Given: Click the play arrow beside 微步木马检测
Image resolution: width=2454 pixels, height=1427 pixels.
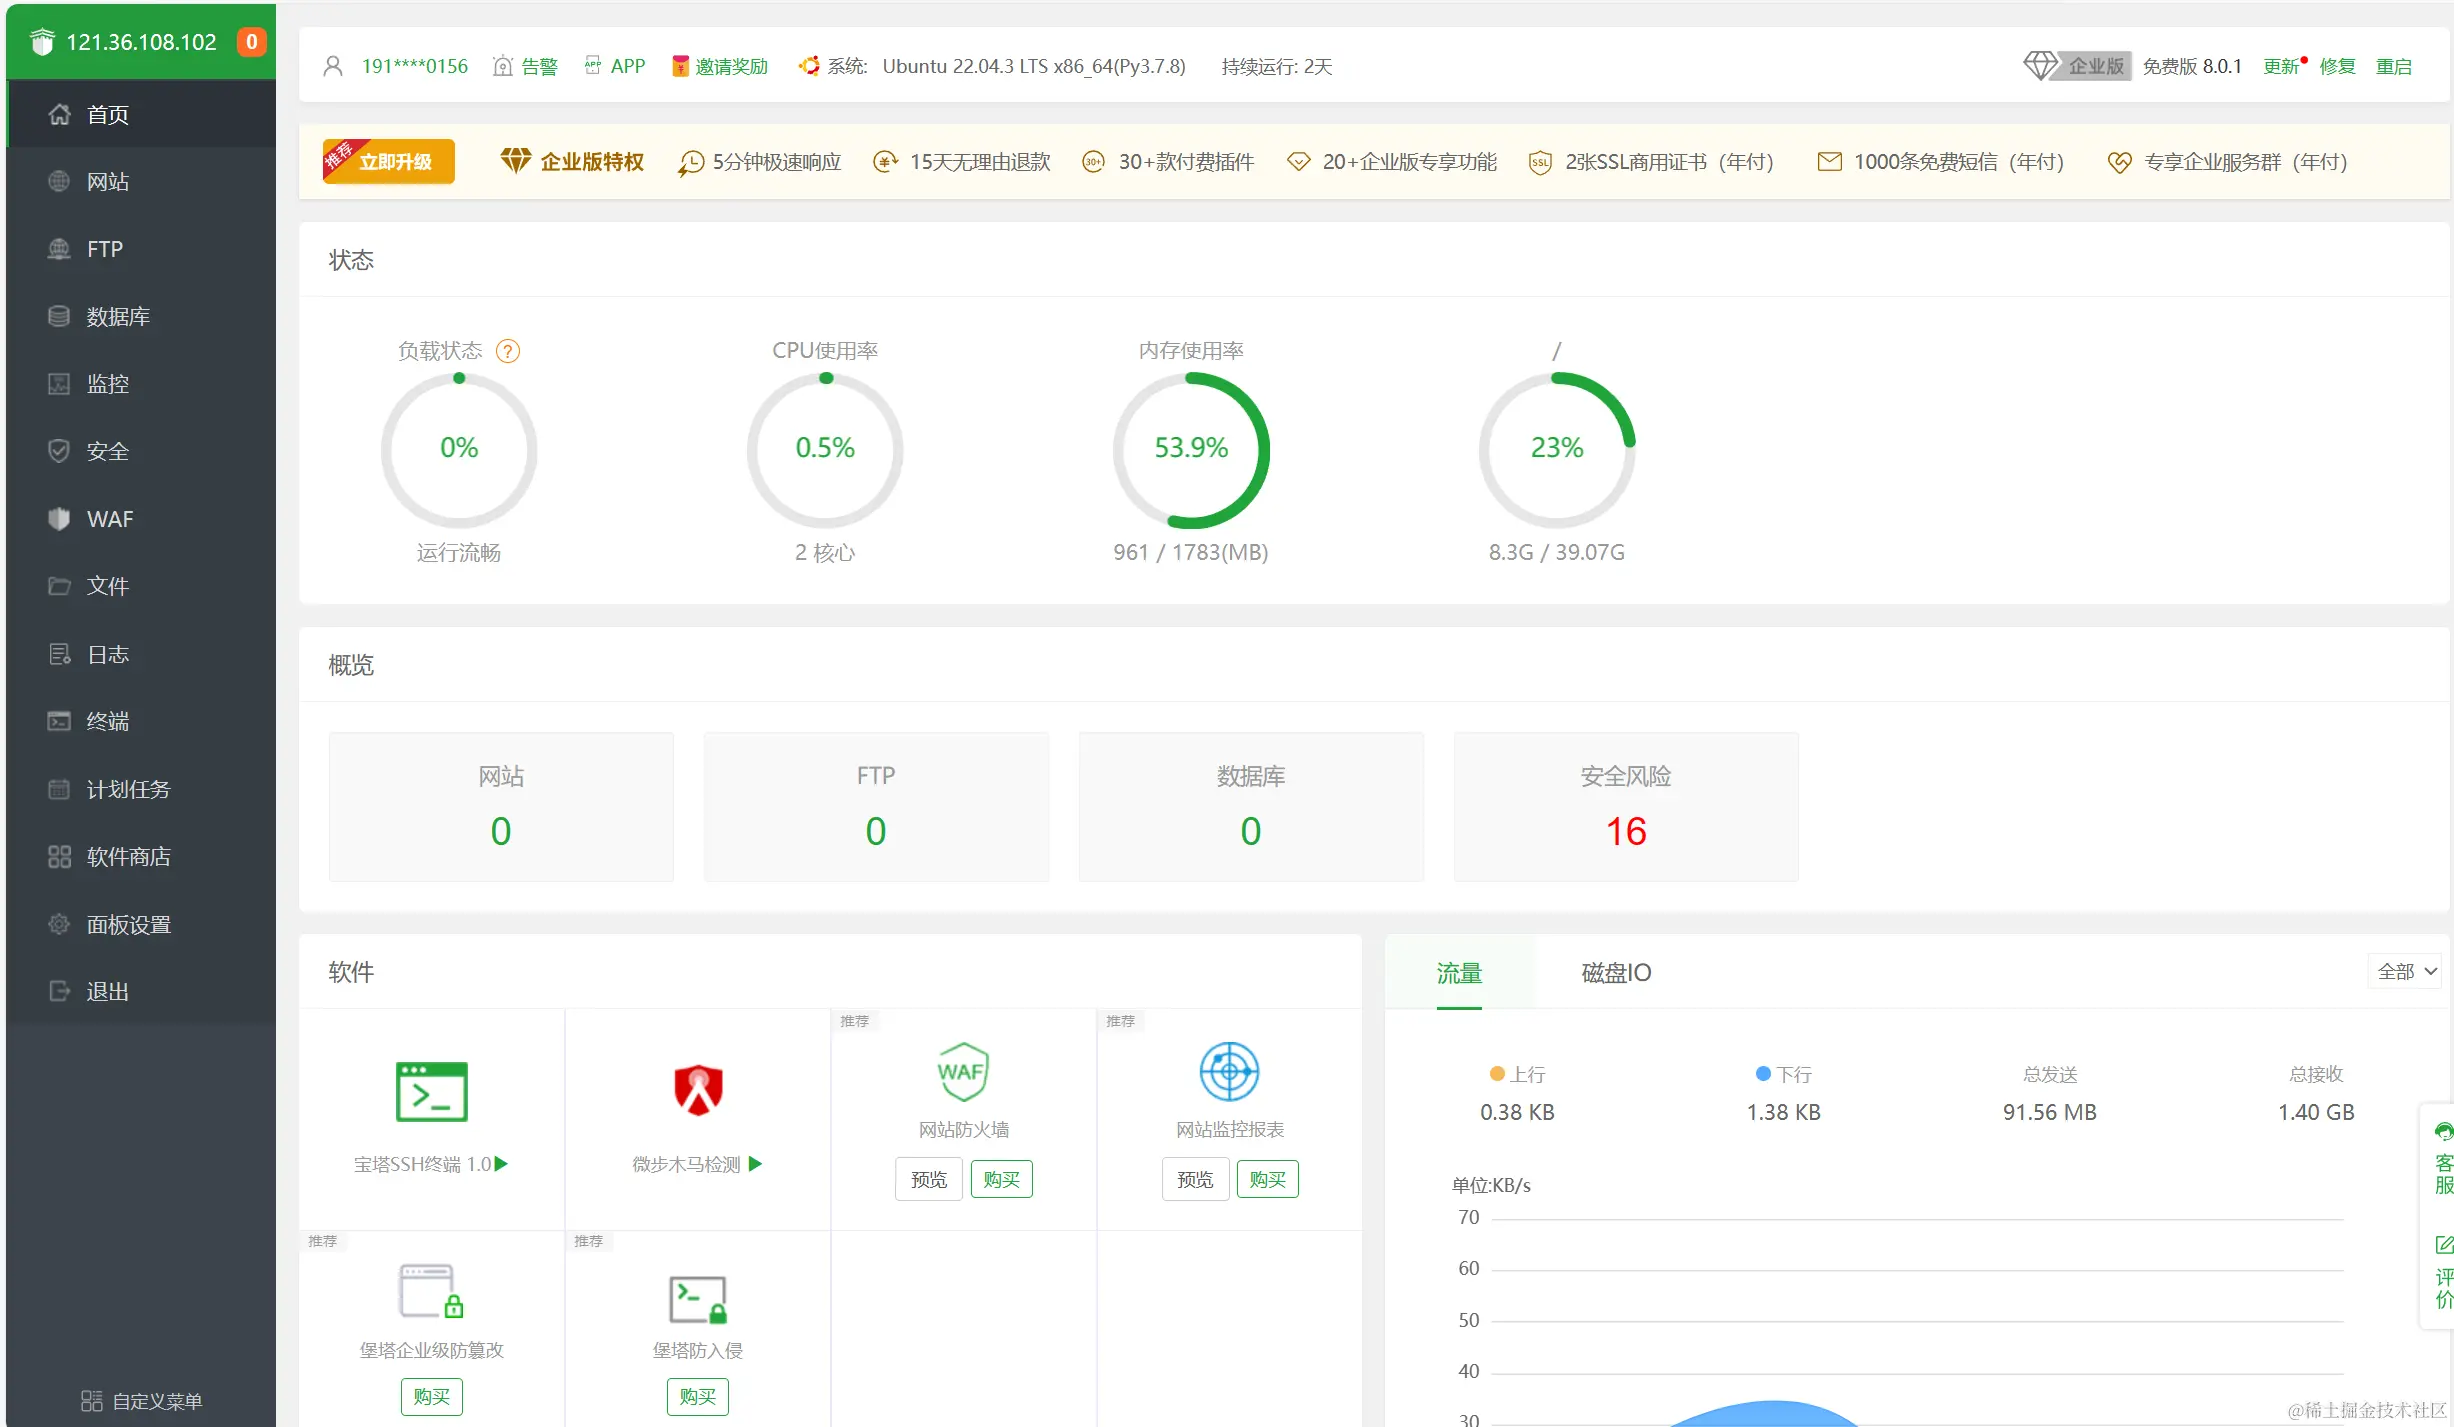Looking at the screenshot, I should 756,1163.
